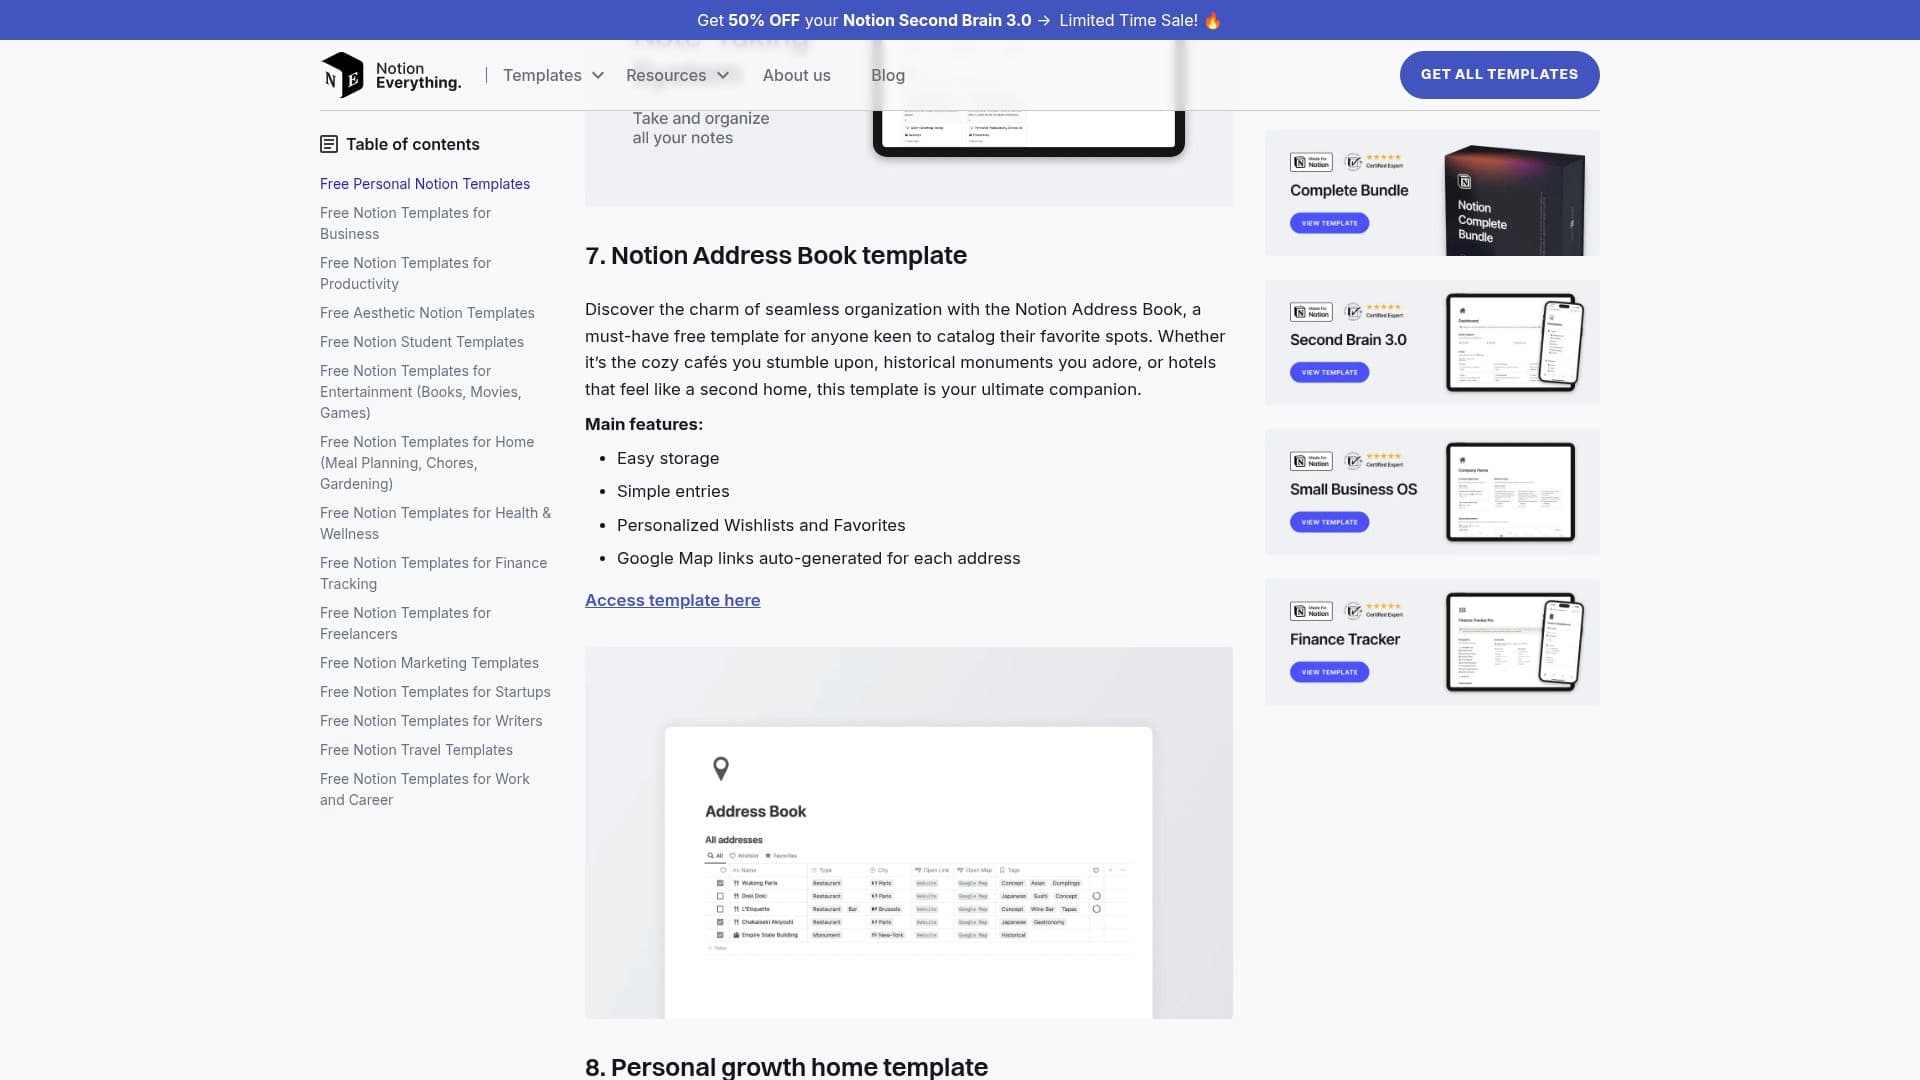Click the location pin icon above Address Book
This screenshot has height=1080, width=1920.
tap(720, 768)
